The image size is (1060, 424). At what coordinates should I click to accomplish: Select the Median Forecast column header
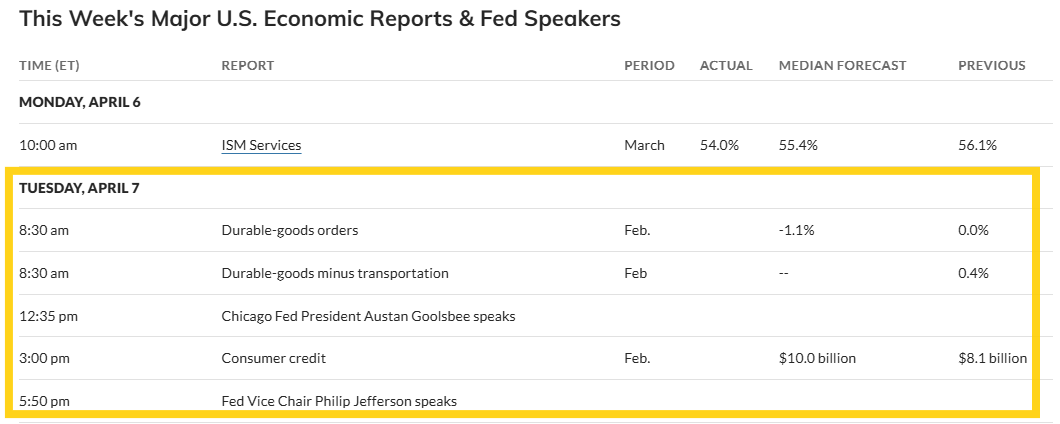tap(842, 66)
